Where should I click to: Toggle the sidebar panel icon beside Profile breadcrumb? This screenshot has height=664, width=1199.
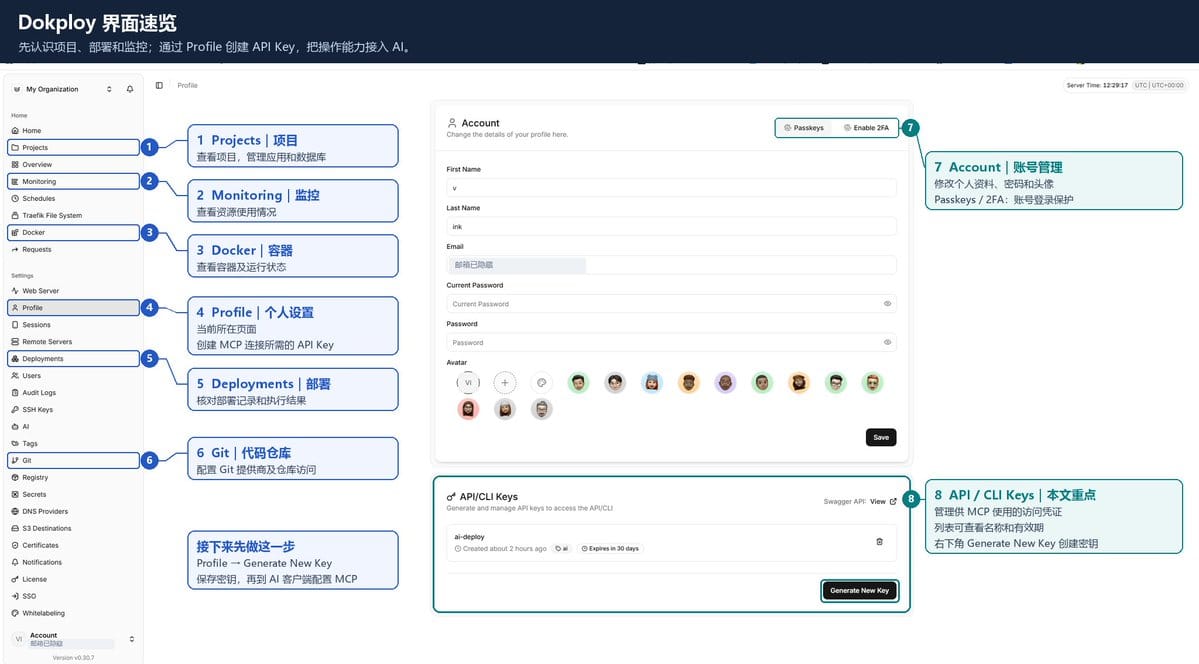tap(159, 86)
